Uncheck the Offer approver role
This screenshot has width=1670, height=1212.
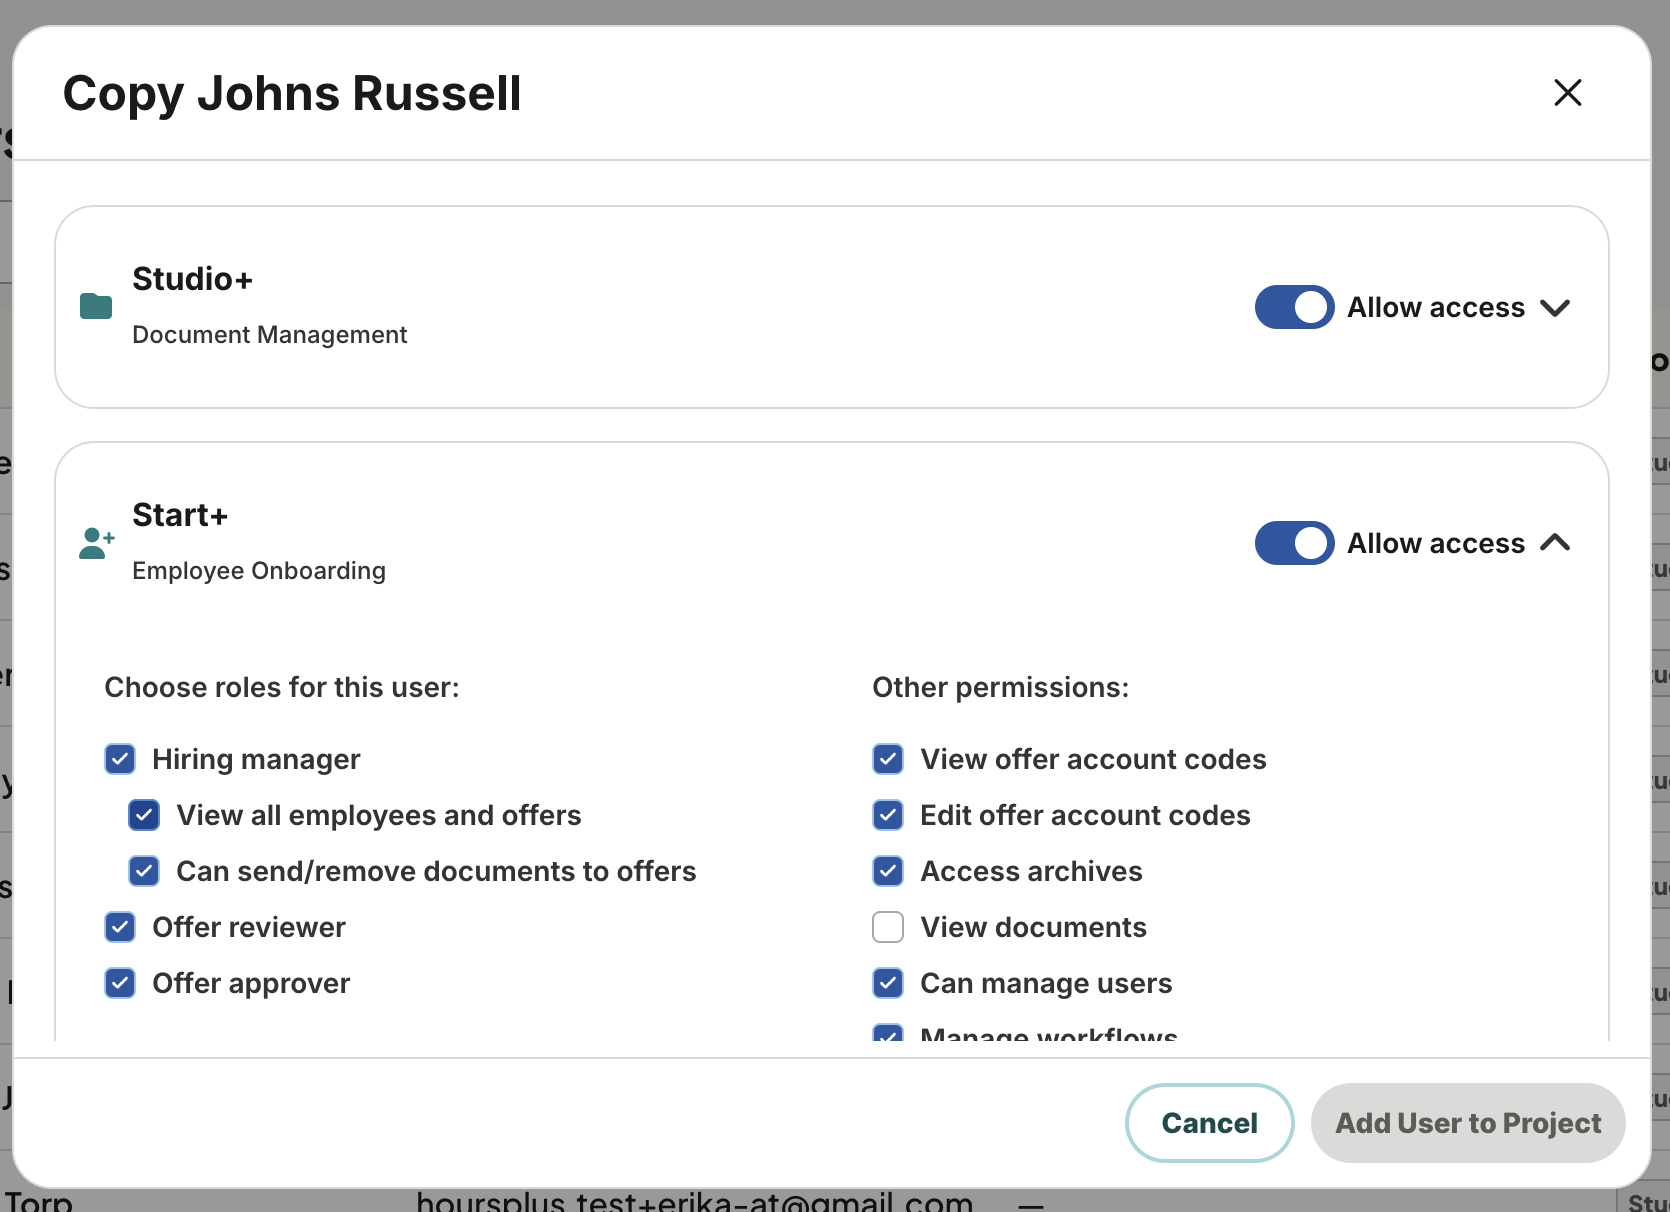click(120, 983)
